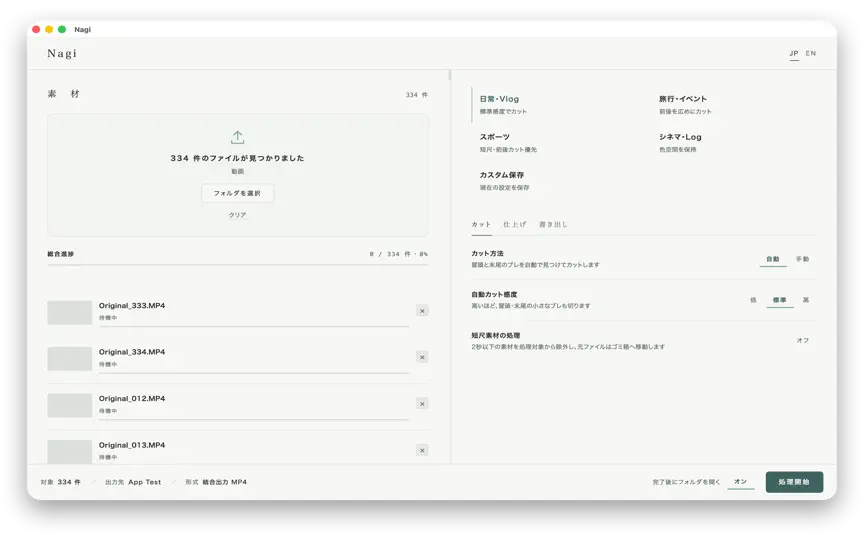Screen dimensions: 864x540
Task: Switch to the 書き出し tab
Action: tap(553, 225)
